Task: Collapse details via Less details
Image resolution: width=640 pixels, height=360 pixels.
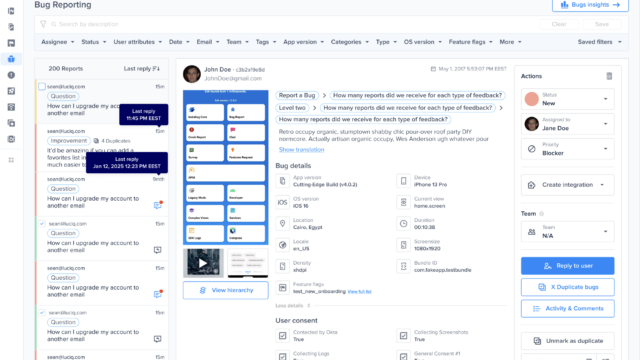Action: (293, 306)
